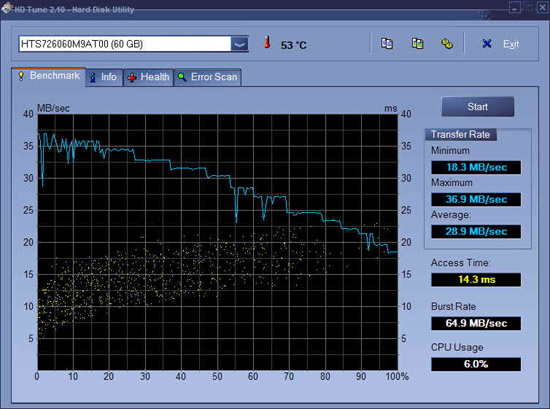This screenshot has height=409, width=550.
Task: Switch to the Info tab
Action: pos(104,77)
